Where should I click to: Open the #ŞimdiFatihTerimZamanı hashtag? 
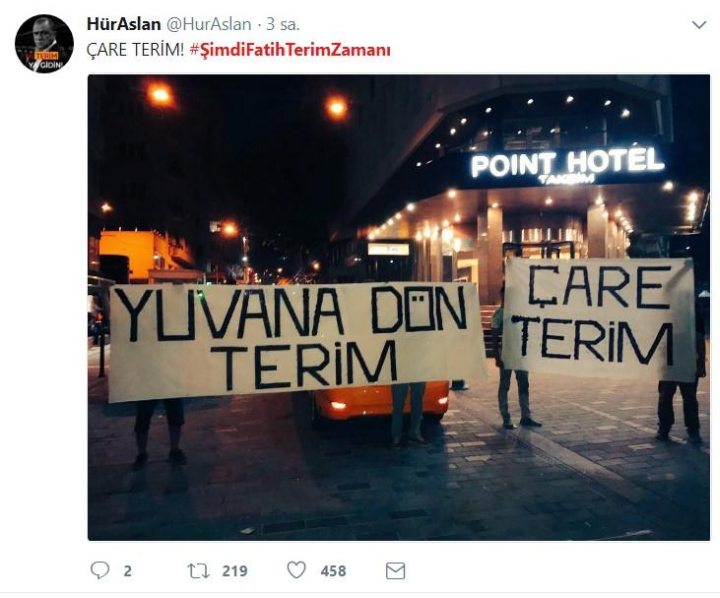[x=290, y=50]
